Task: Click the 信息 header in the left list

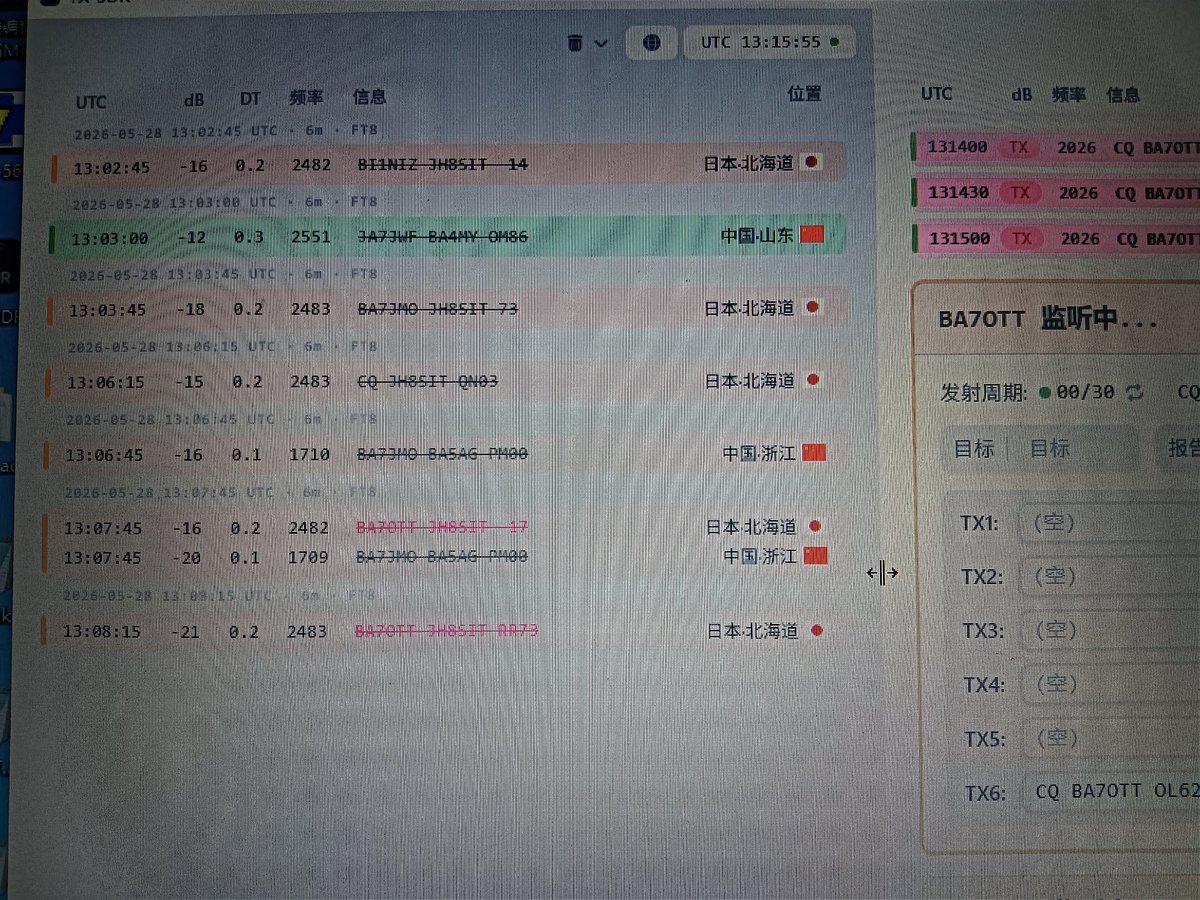Action: pos(369,97)
